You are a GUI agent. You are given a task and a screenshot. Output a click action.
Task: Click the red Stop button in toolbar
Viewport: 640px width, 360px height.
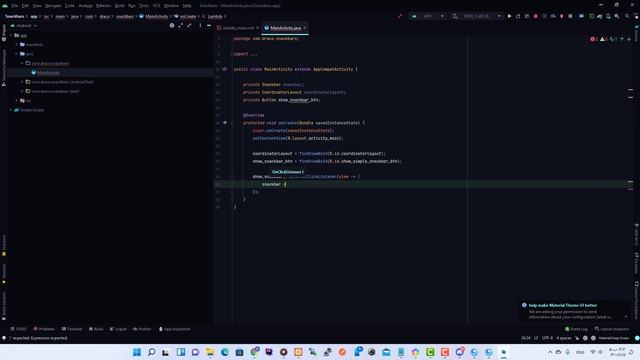click(x=536, y=16)
